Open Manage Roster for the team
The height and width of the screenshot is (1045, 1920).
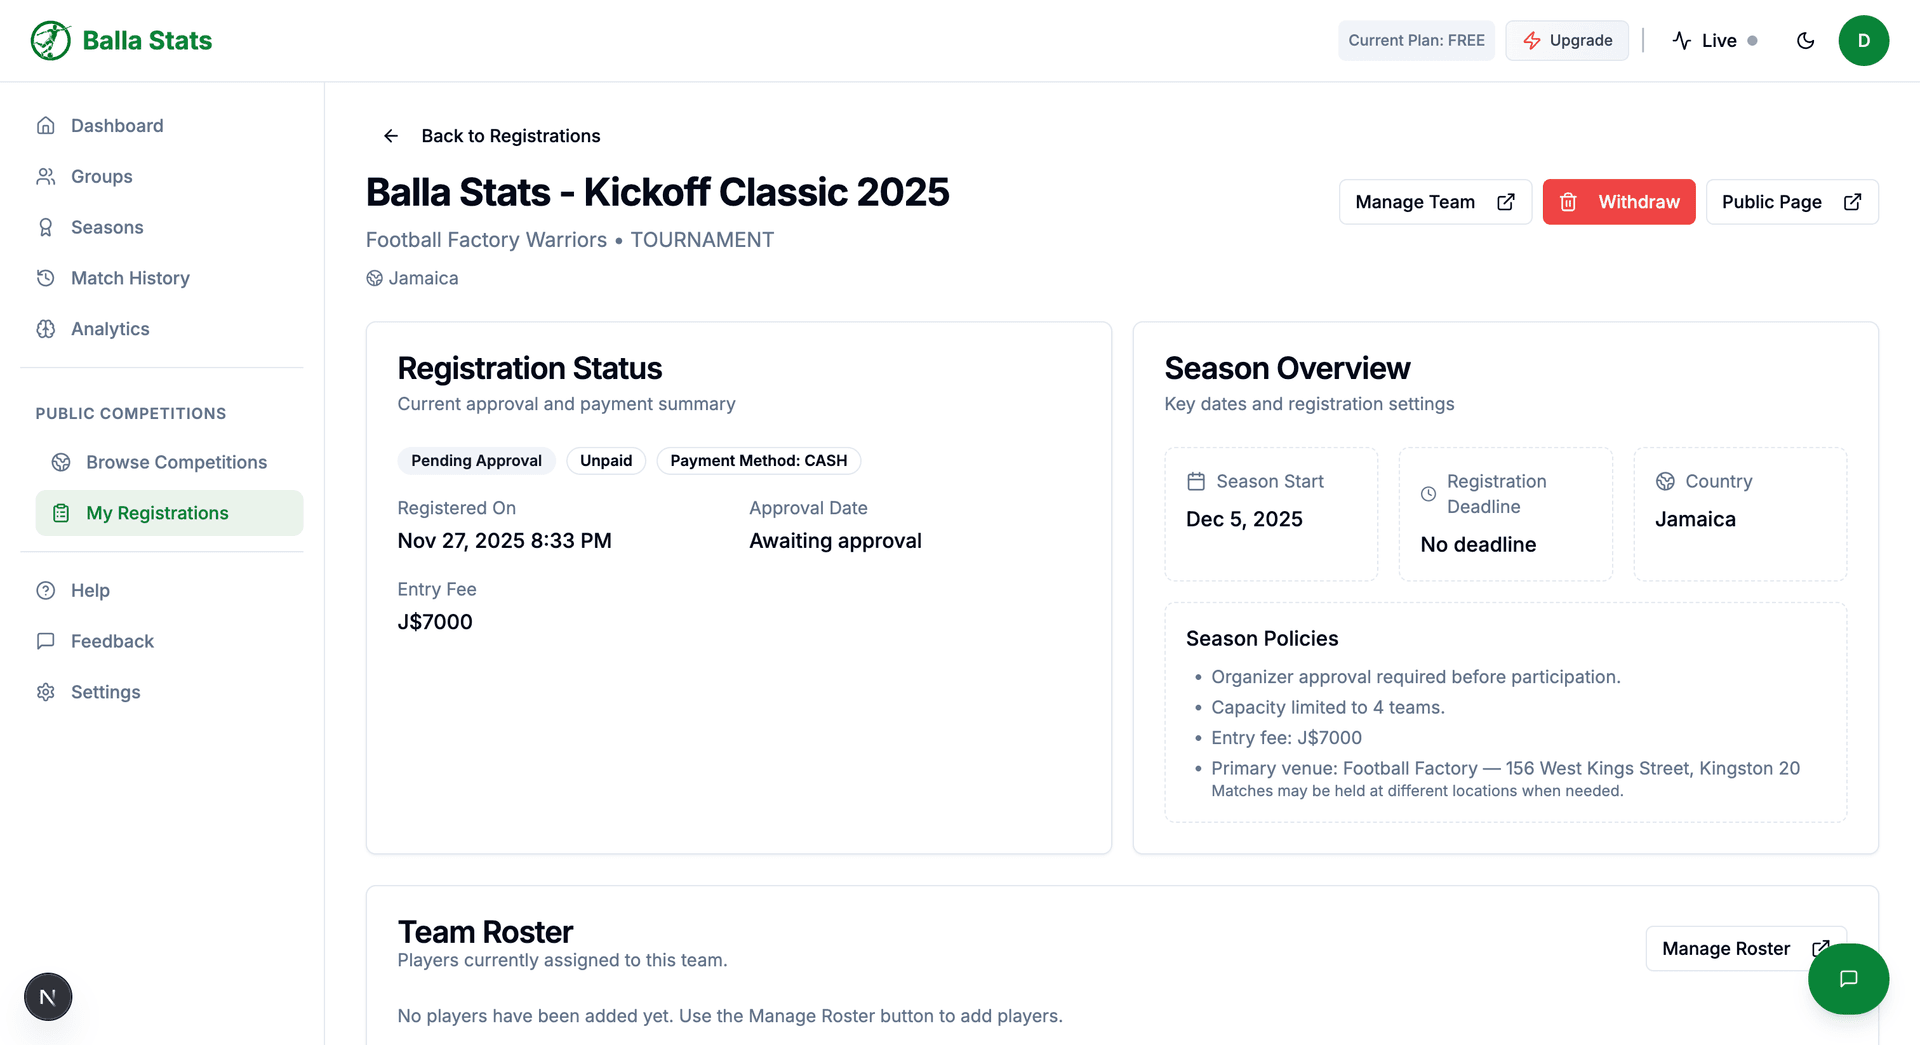[x=1745, y=948]
